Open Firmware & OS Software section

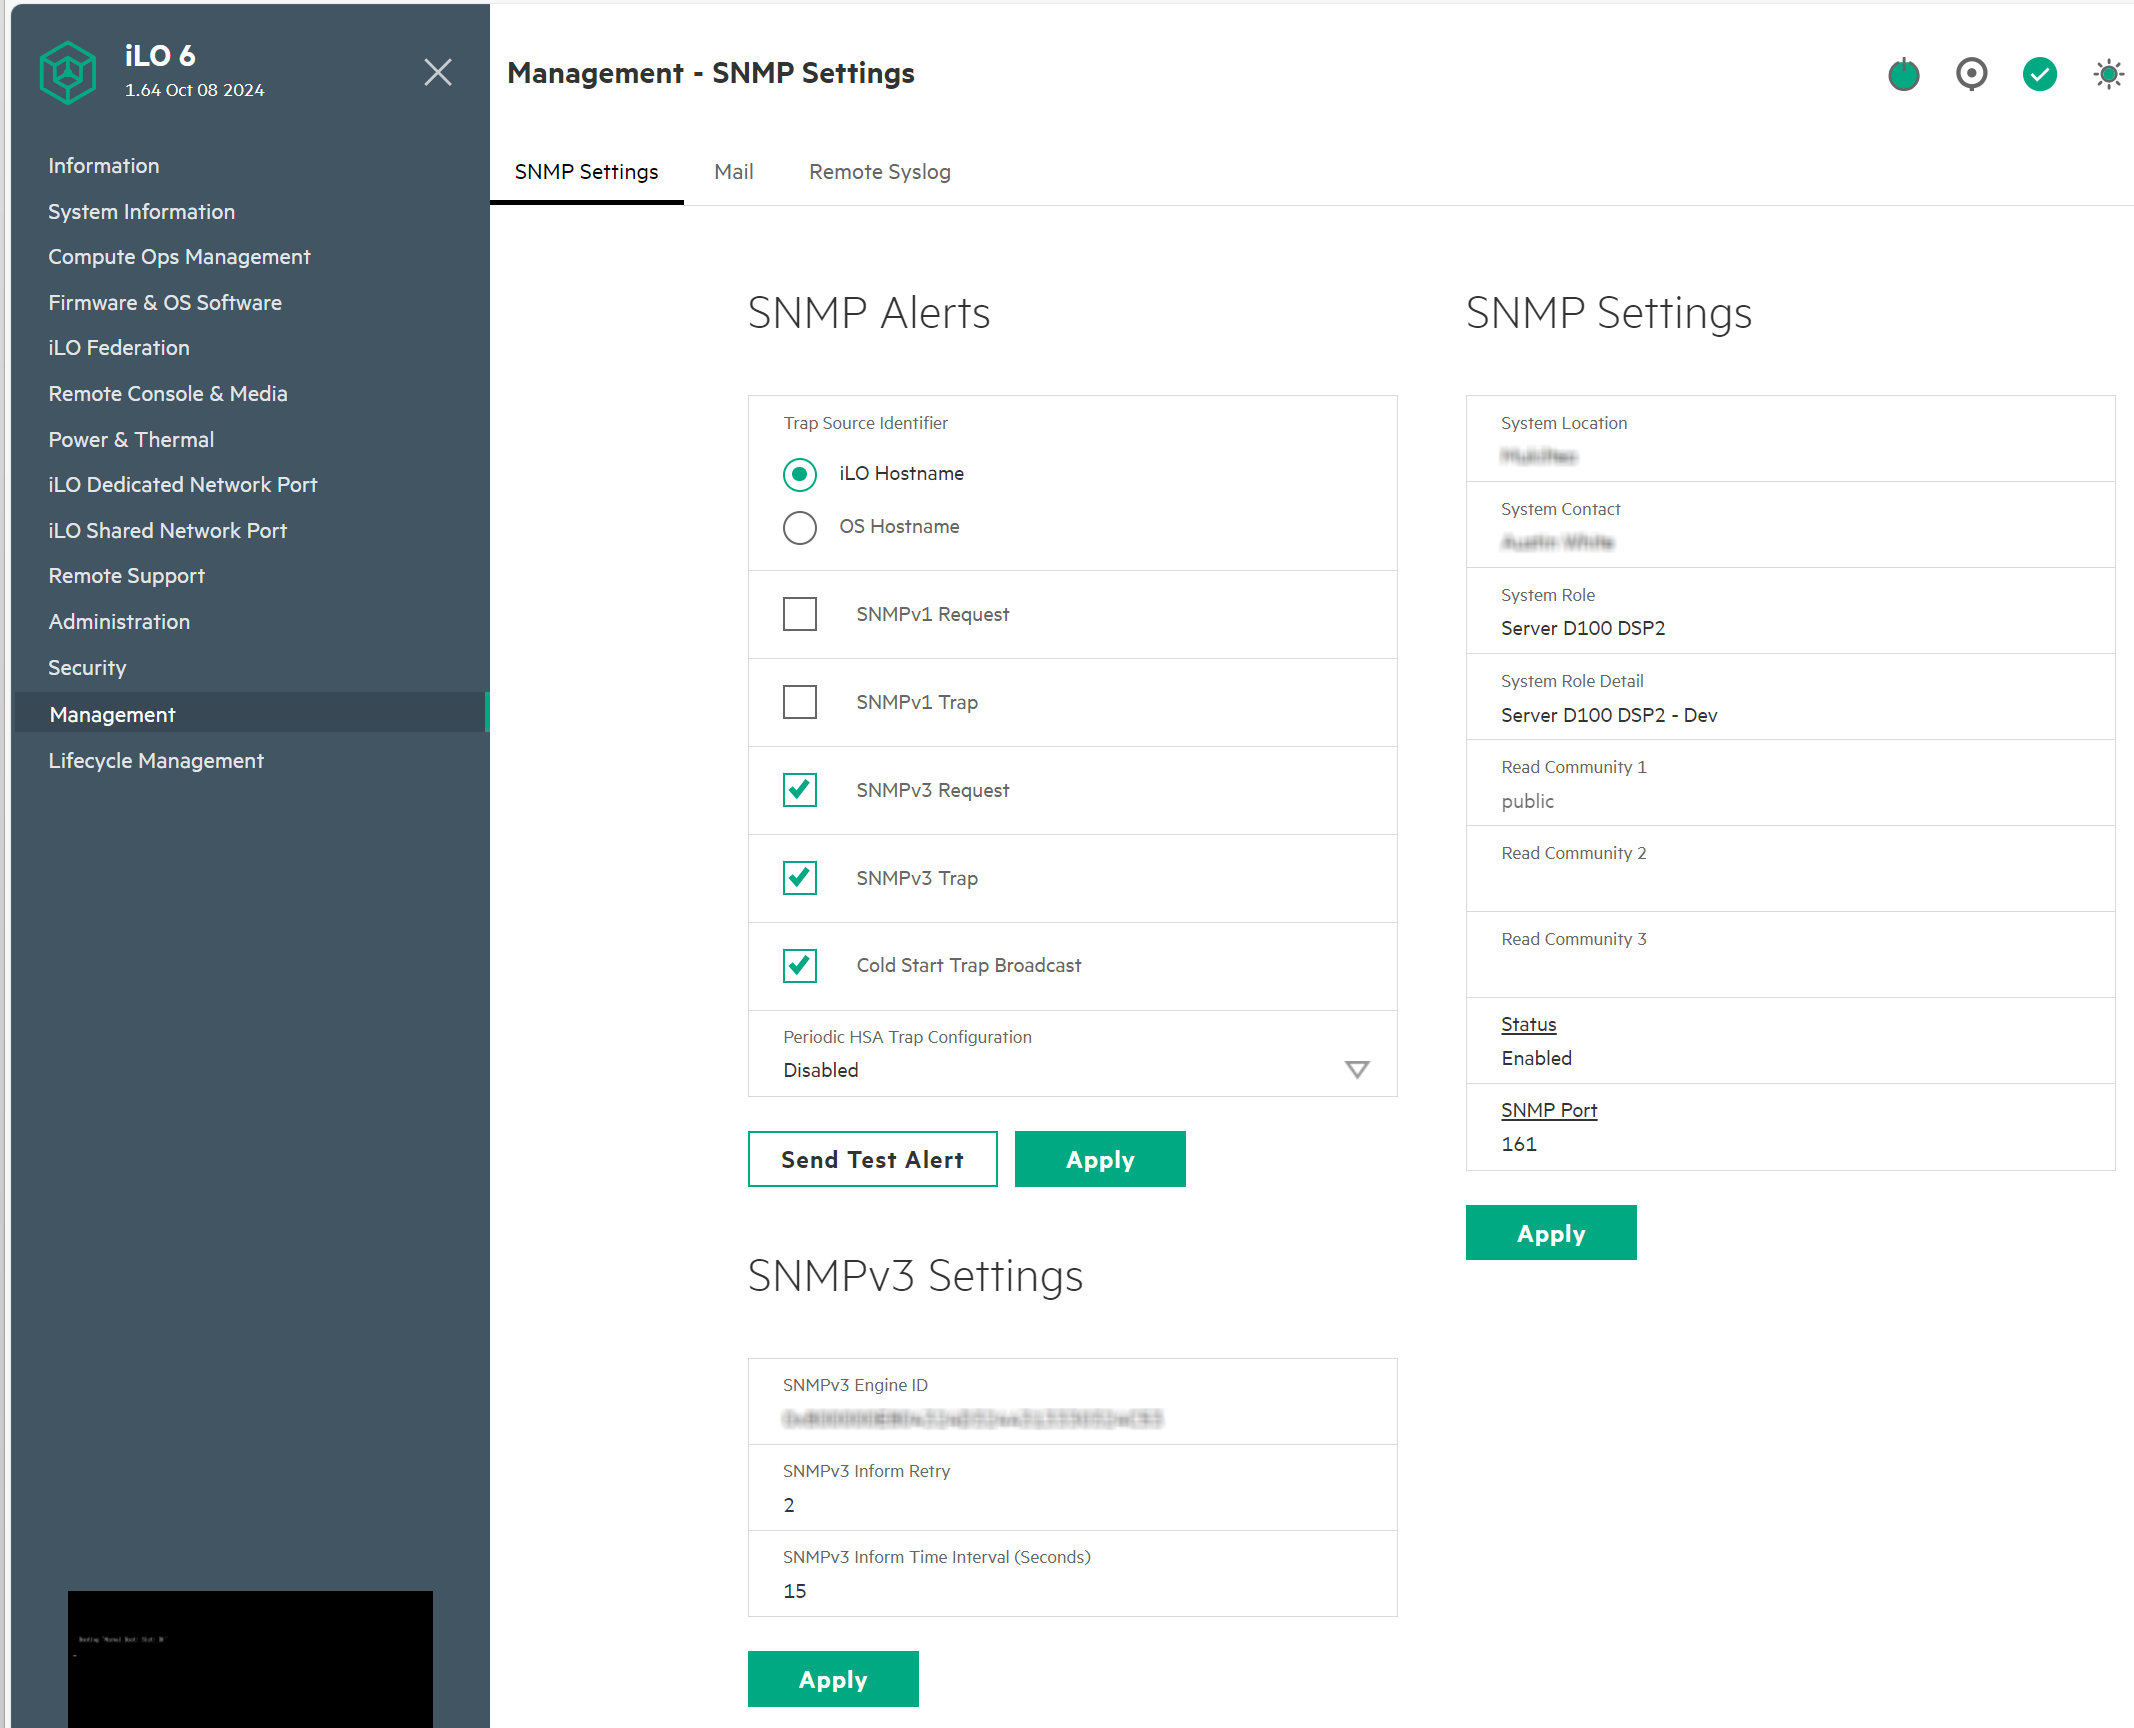[165, 303]
